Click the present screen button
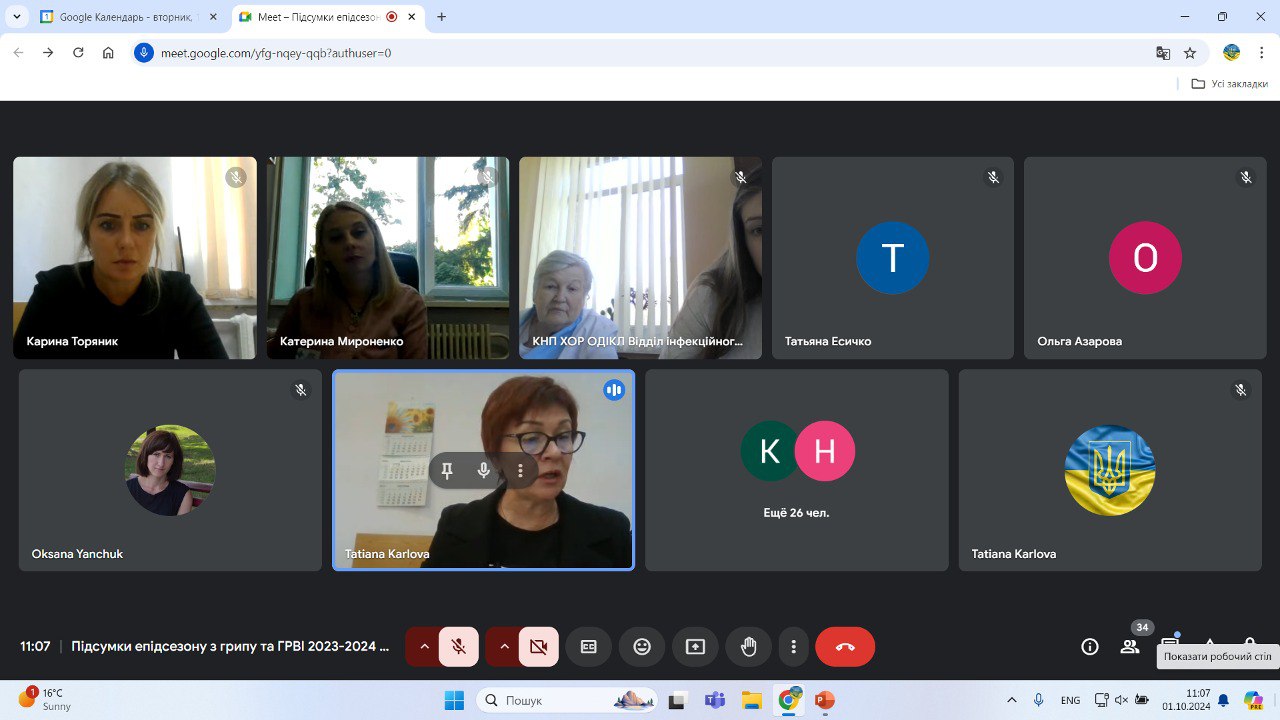Screen dimensions: 1280x720 (x=695, y=647)
